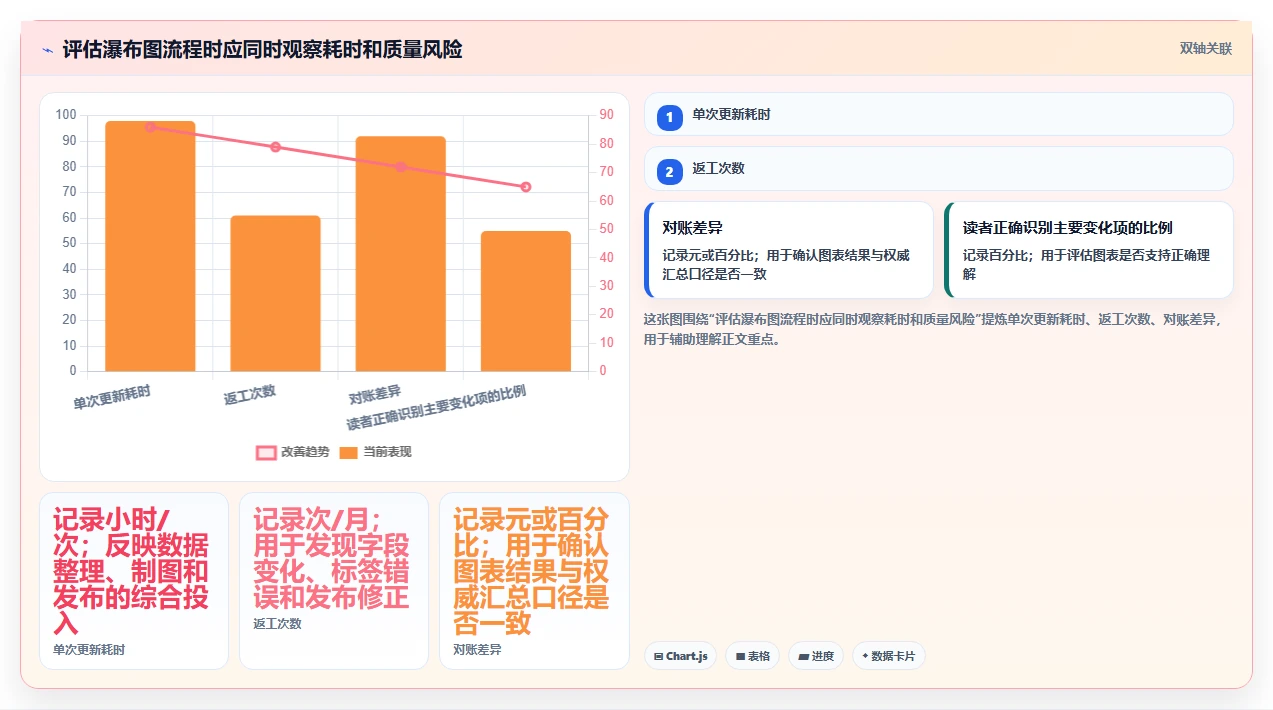Toggle the 当前表现 legend item
This screenshot has height=710, width=1273.
(376, 452)
